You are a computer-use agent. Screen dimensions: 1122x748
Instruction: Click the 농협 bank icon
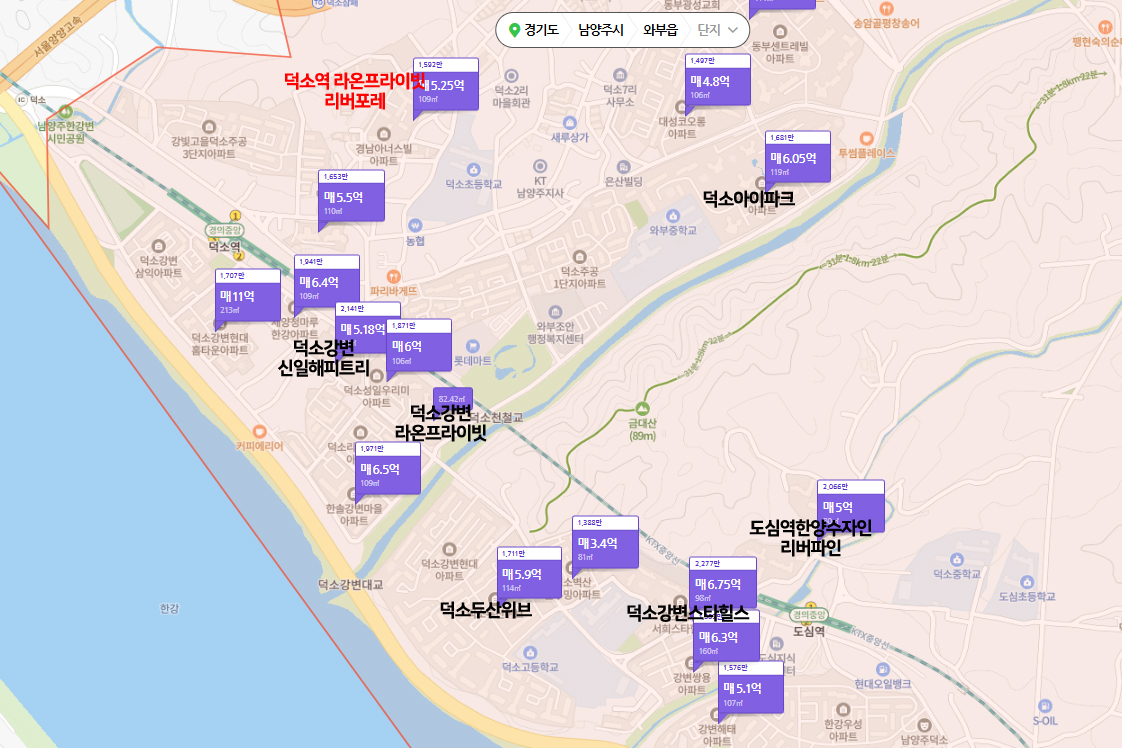tap(415, 226)
